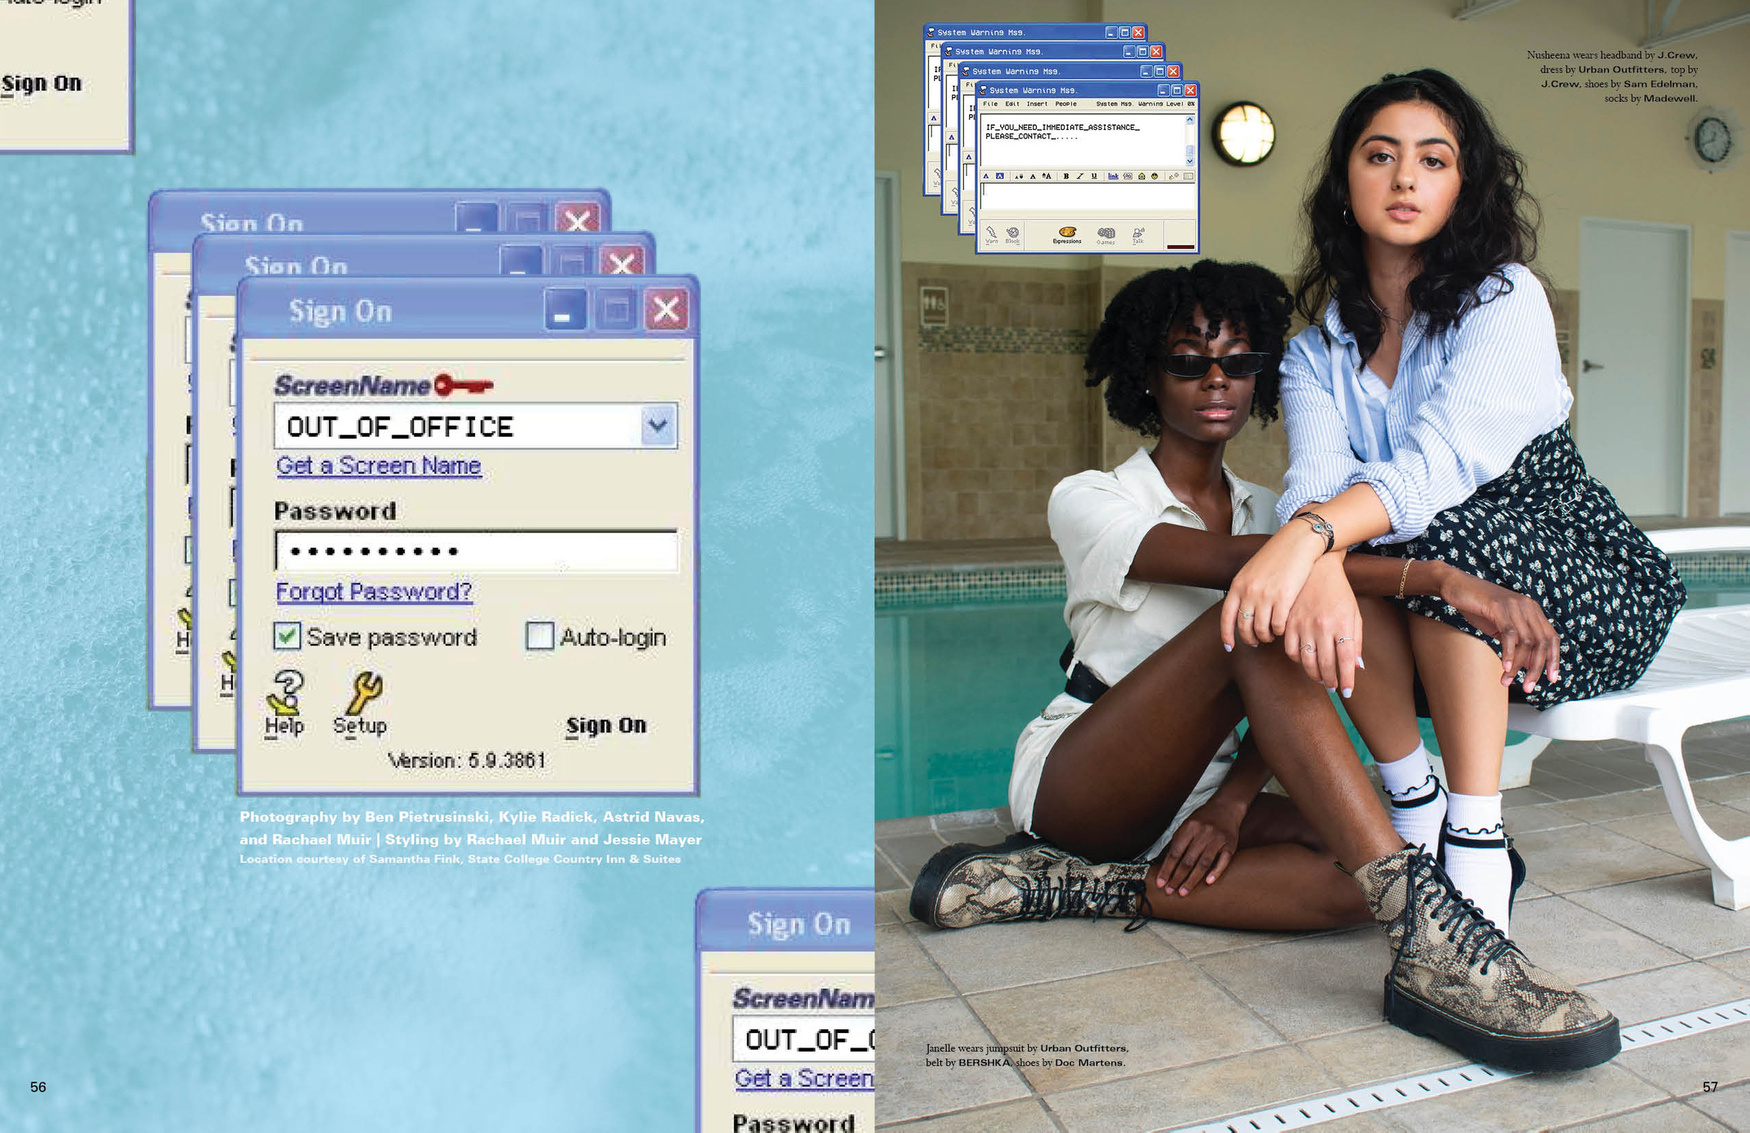
Task: Expand the ScreenName dropdown arrow
Action: coord(657,426)
